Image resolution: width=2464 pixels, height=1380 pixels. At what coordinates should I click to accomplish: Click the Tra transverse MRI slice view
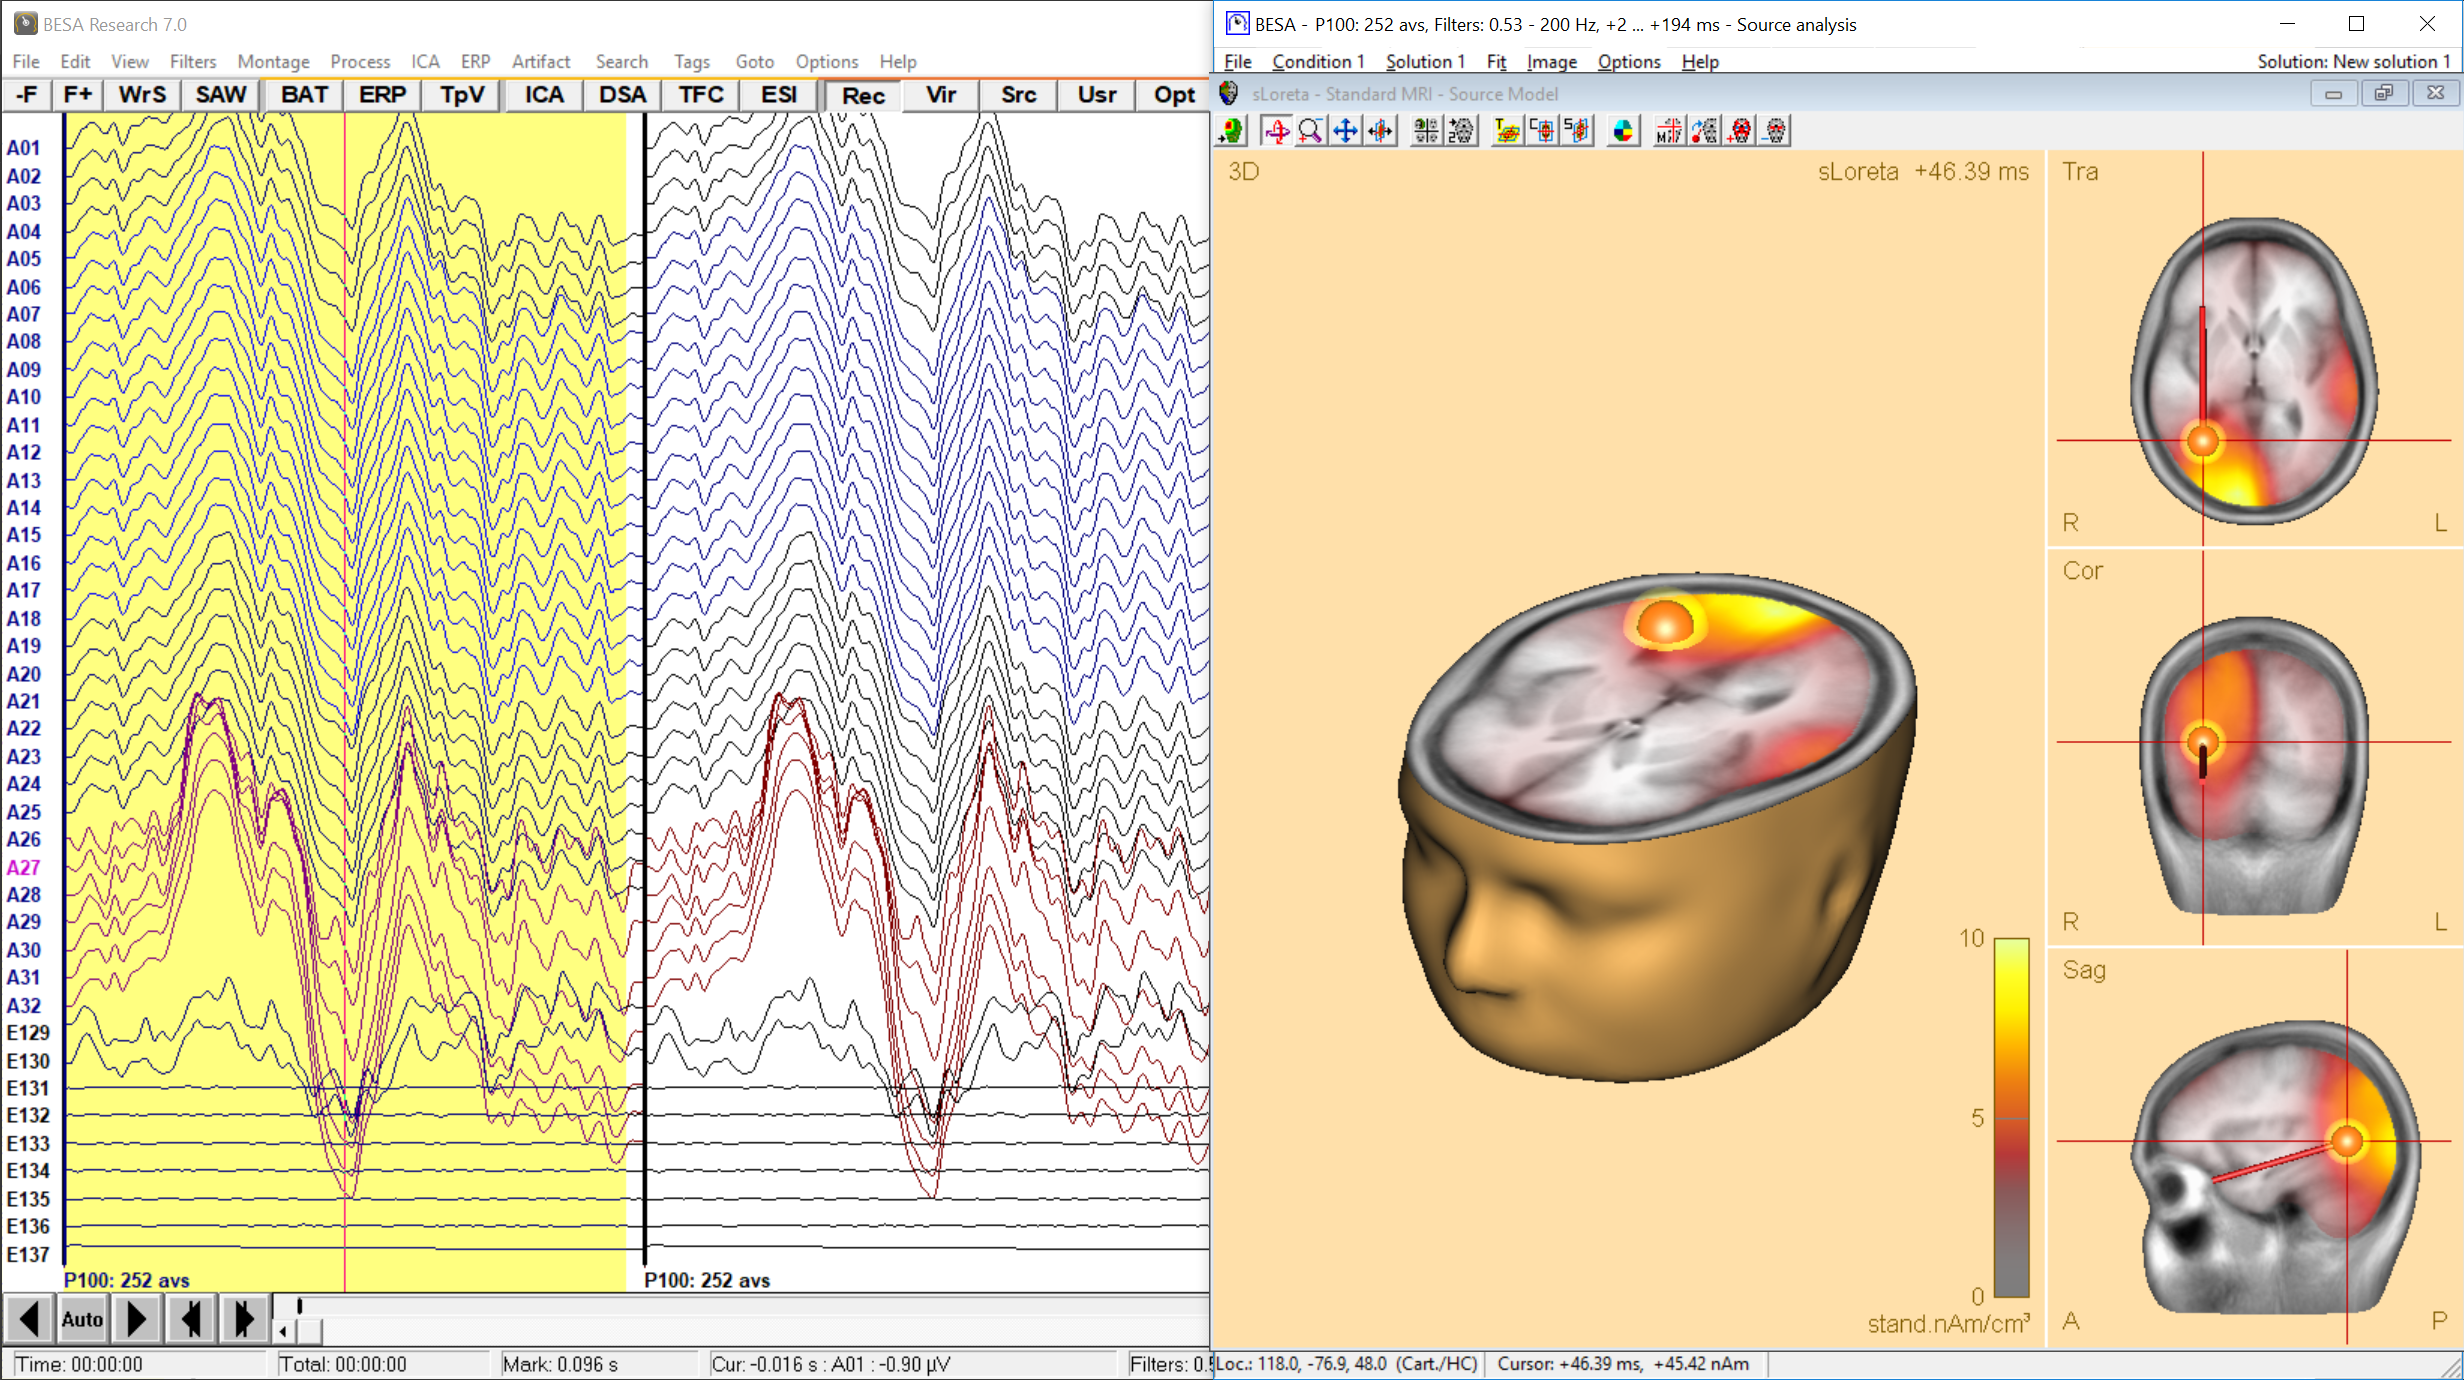pos(2254,348)
